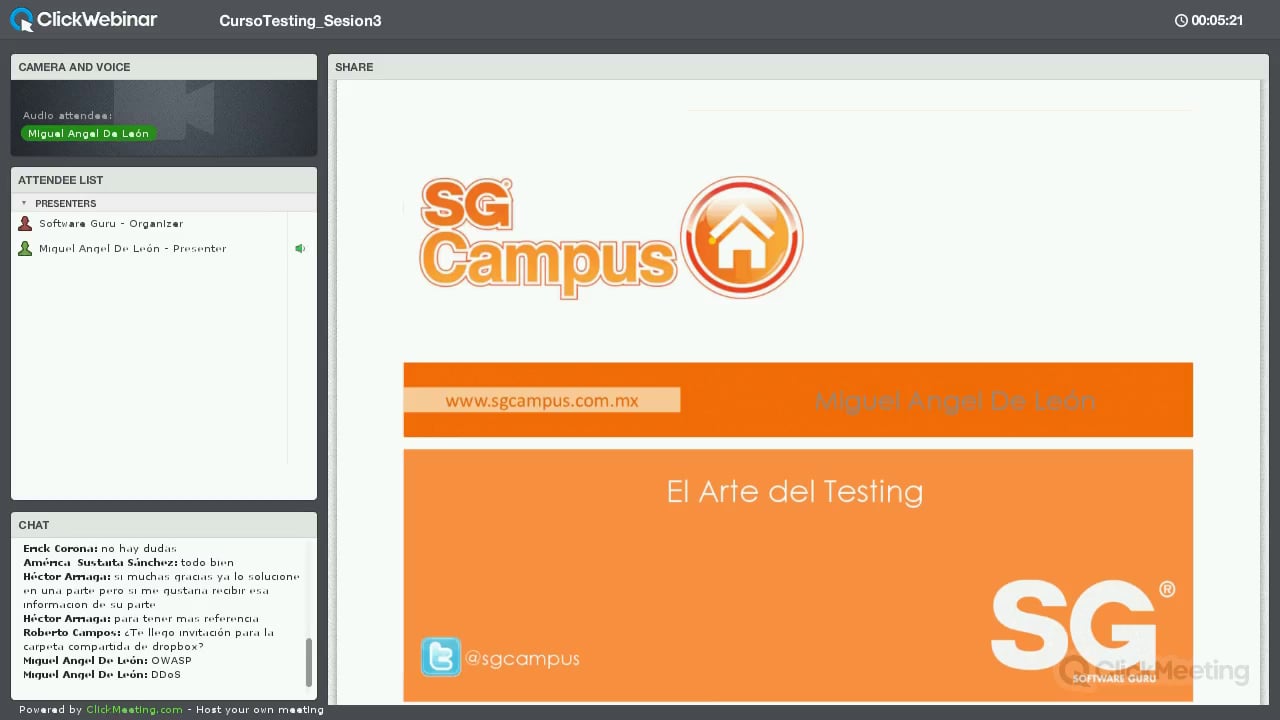Click the SG Campus logo on the slide

(x=610, y=238)
